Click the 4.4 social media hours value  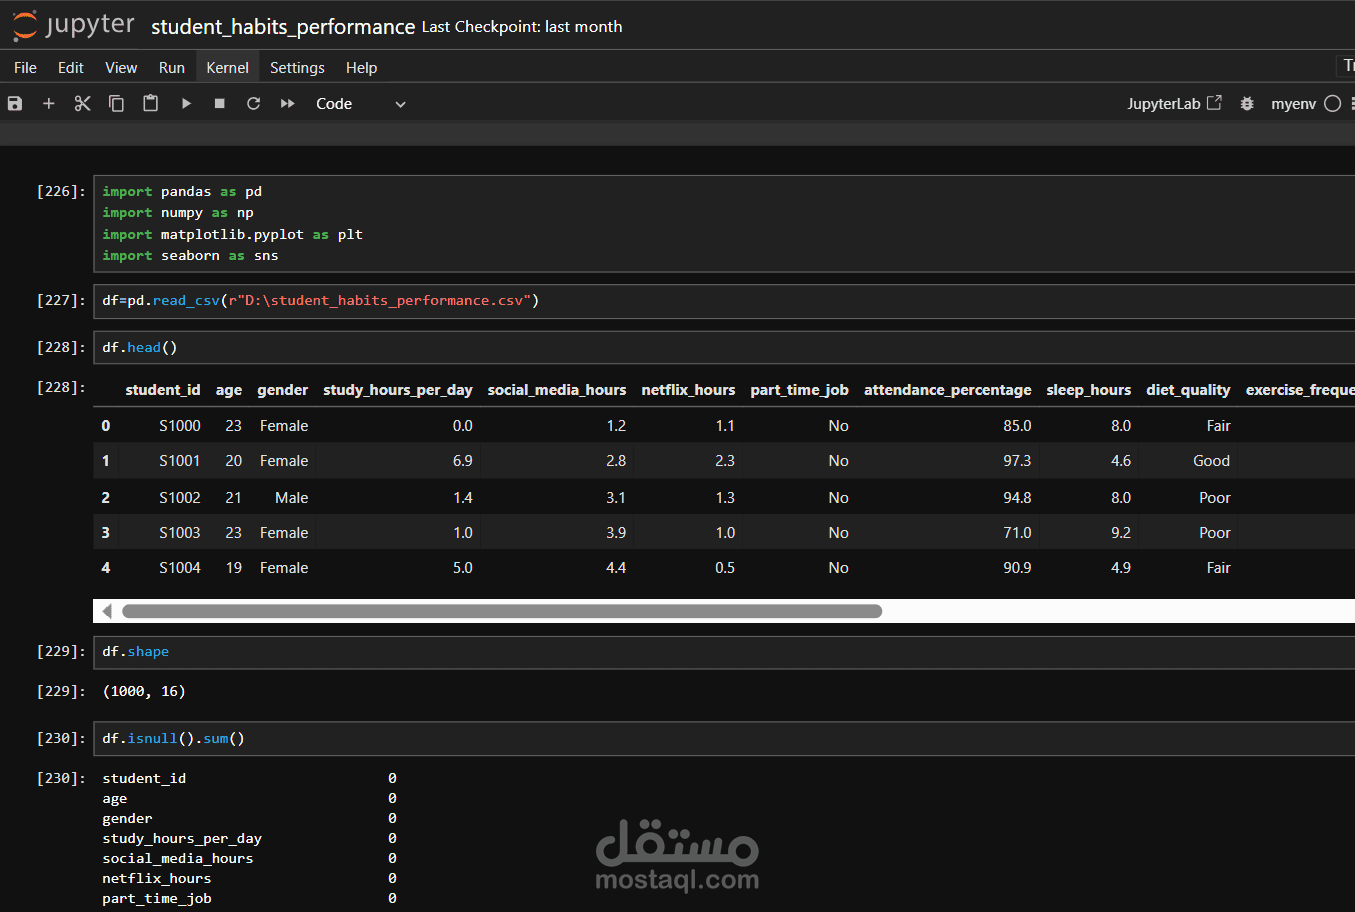(616, 568)
